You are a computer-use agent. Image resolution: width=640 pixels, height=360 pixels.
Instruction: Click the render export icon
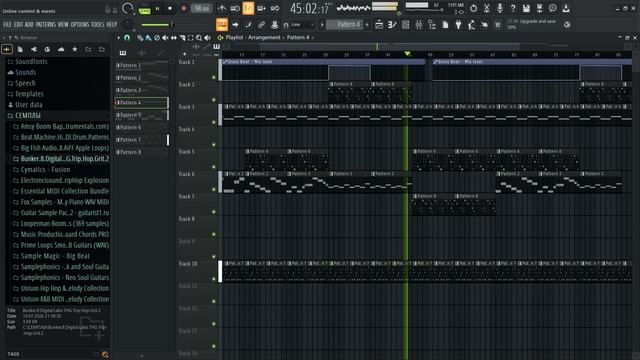539,8
